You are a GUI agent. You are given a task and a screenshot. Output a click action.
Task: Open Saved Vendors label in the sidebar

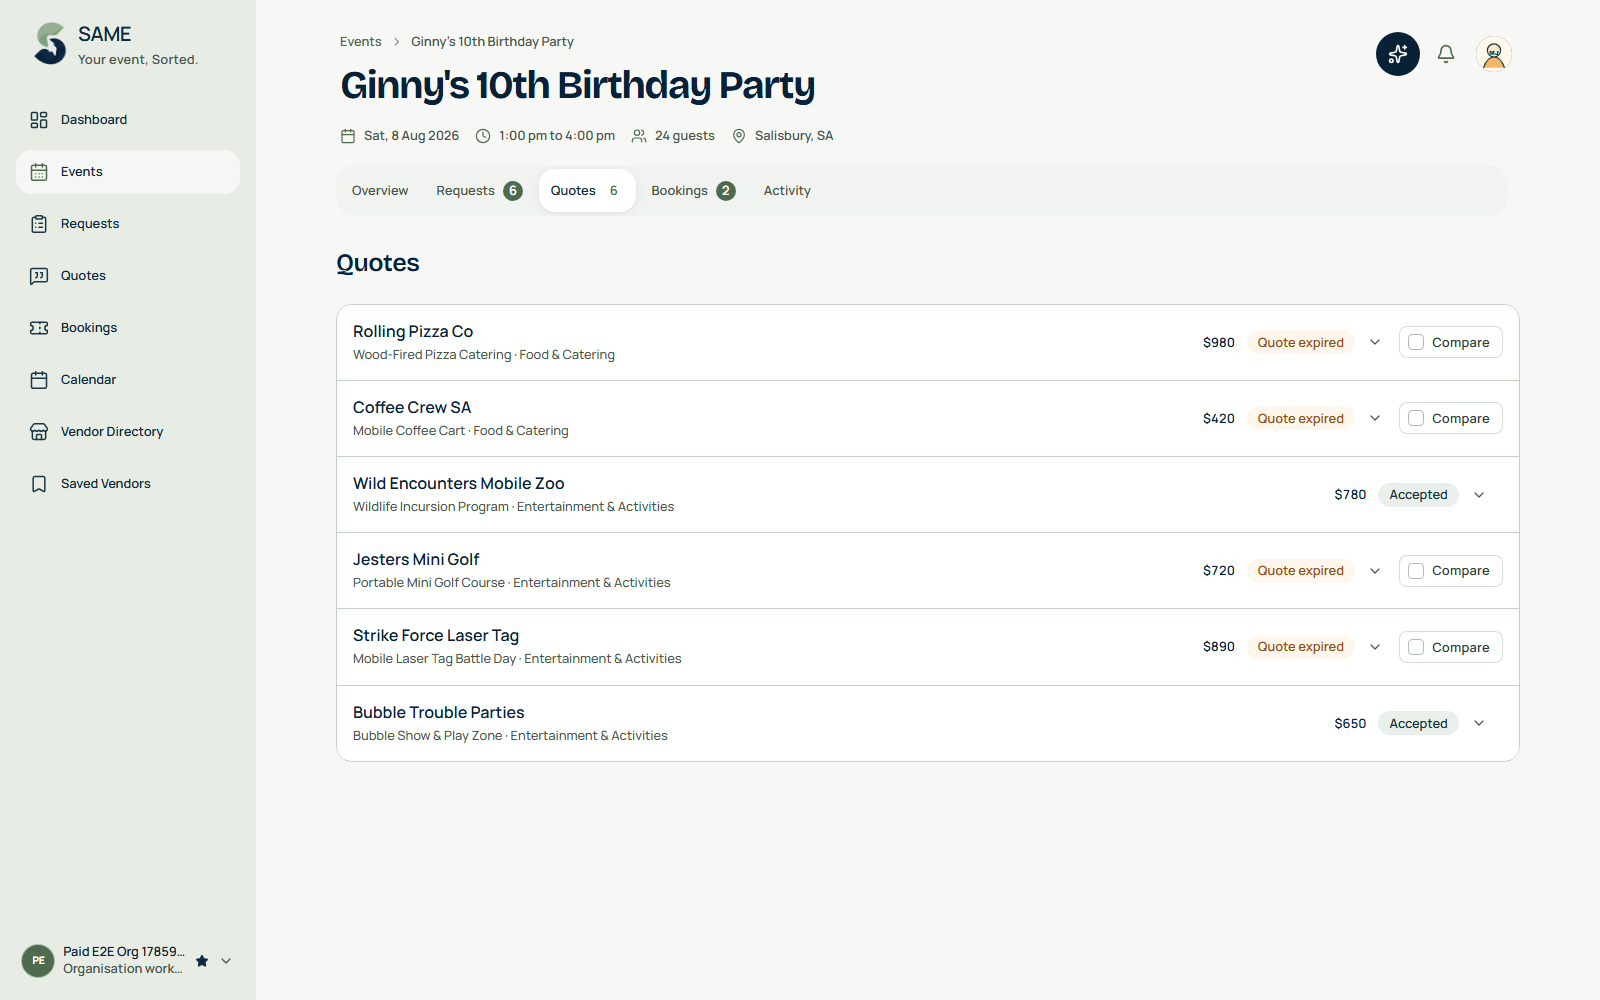click(106, 484)
